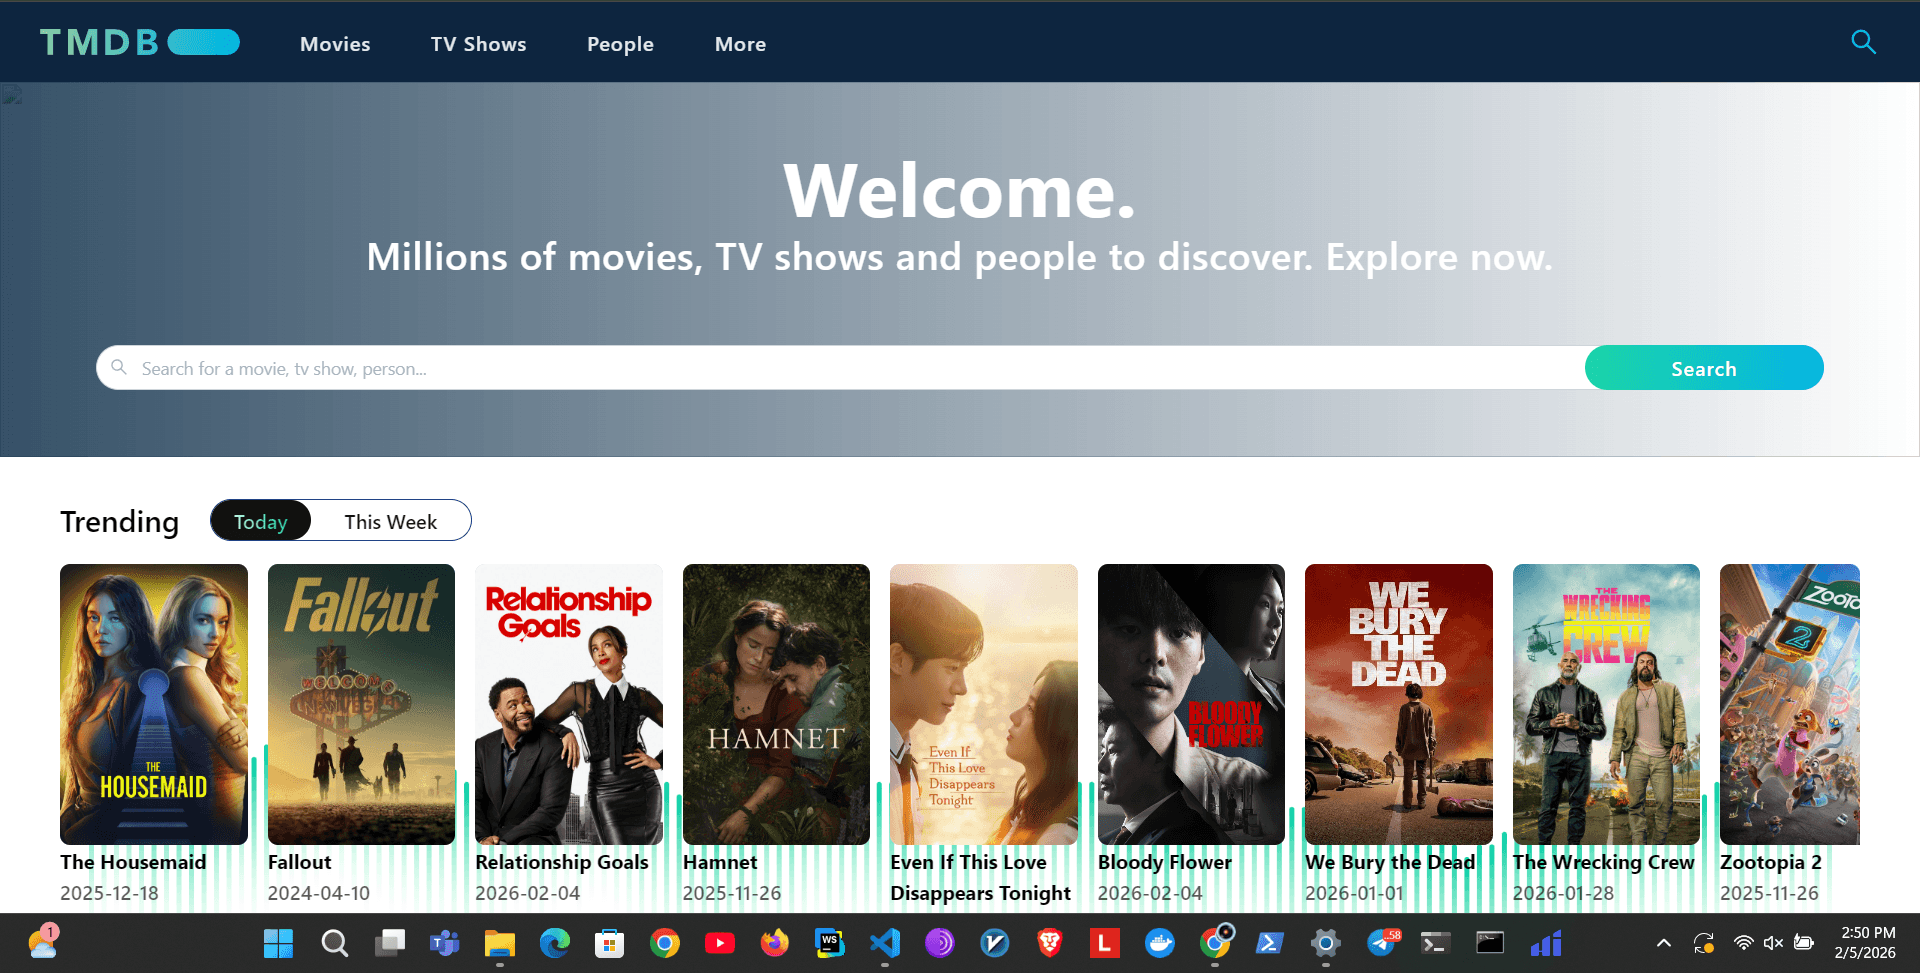Select People in the navigation bar
The width and height of the screenshot is (1920, 973).
click(x=620, y=44)
